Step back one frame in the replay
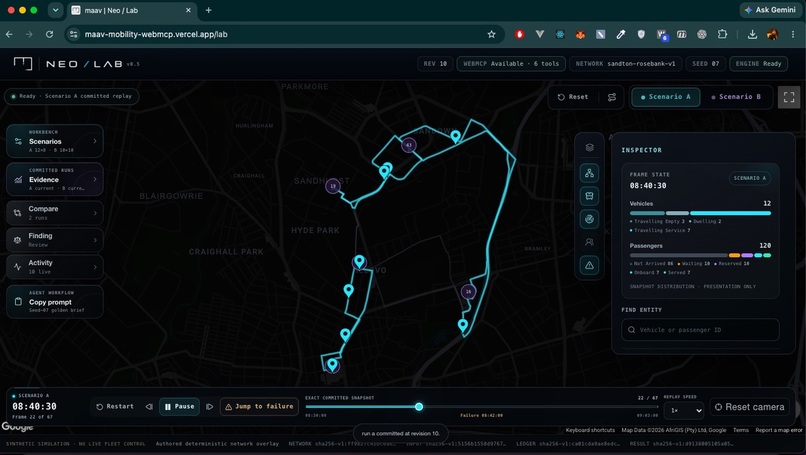The image size is (806, 455). [149, 407]
